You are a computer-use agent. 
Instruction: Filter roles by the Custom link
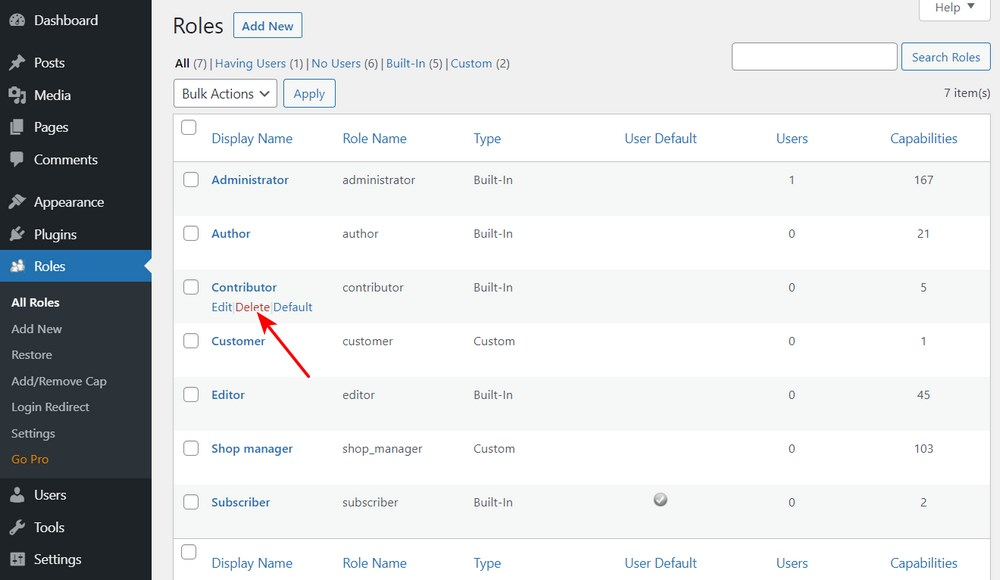471,63
